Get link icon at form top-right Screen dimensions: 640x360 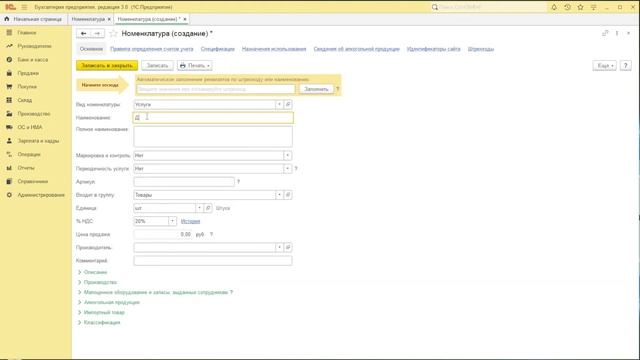pyautogui.click(x=605, y=33)
